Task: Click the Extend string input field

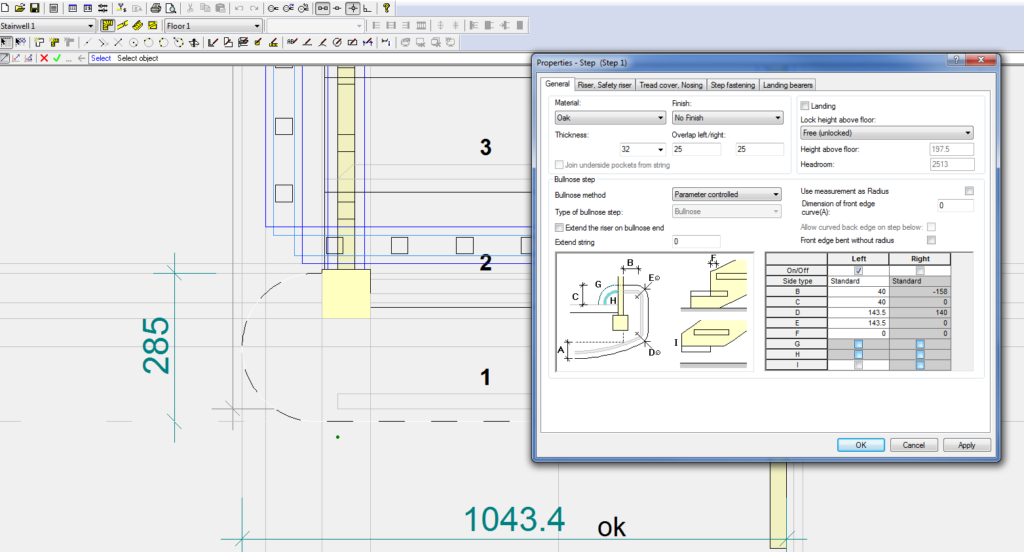Action: tap(696, 242)
